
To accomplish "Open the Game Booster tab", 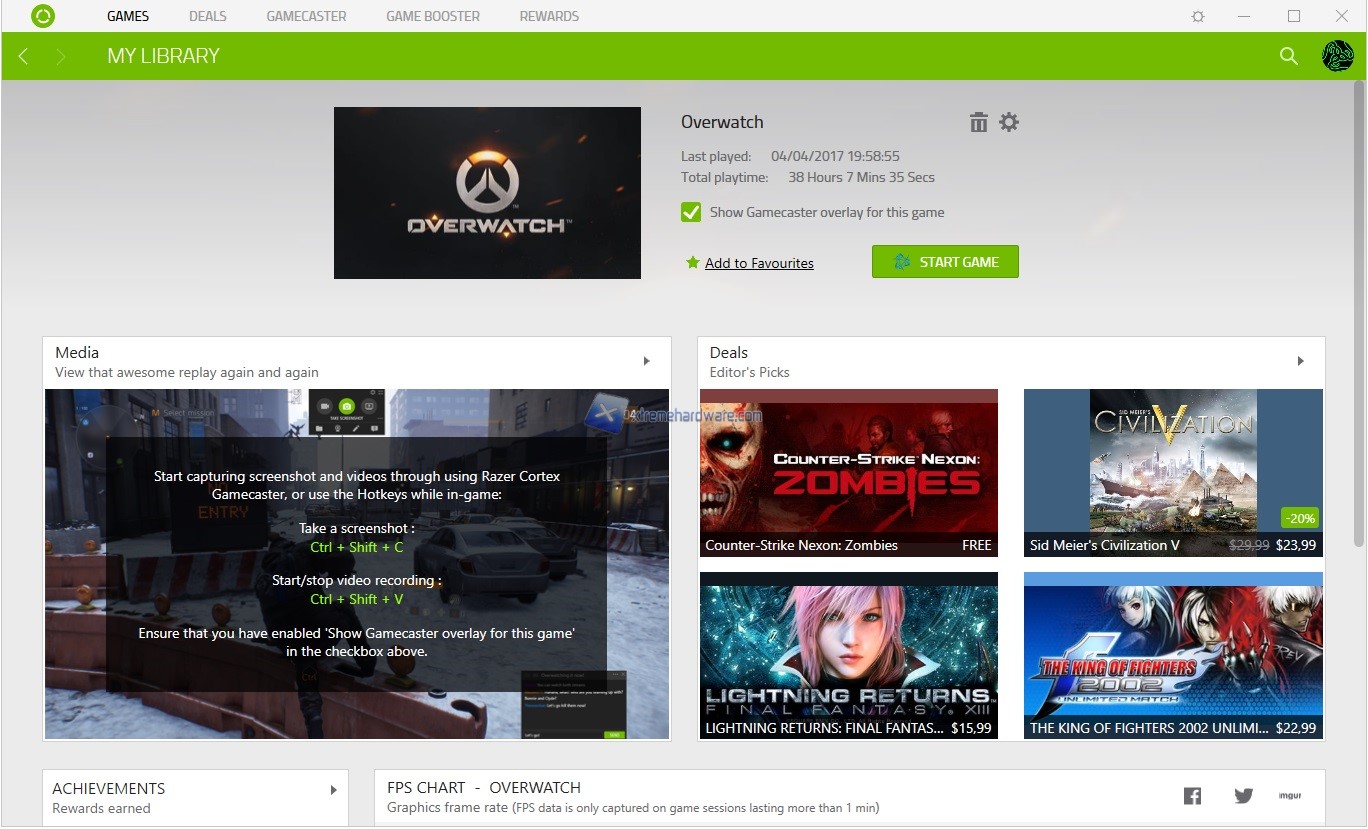I will pos(432,16).
